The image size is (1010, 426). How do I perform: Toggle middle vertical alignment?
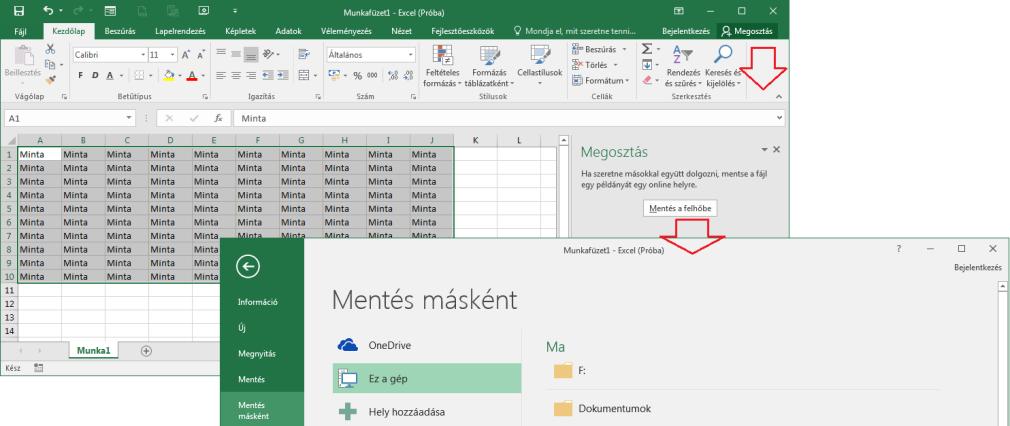tap(236, 54)
